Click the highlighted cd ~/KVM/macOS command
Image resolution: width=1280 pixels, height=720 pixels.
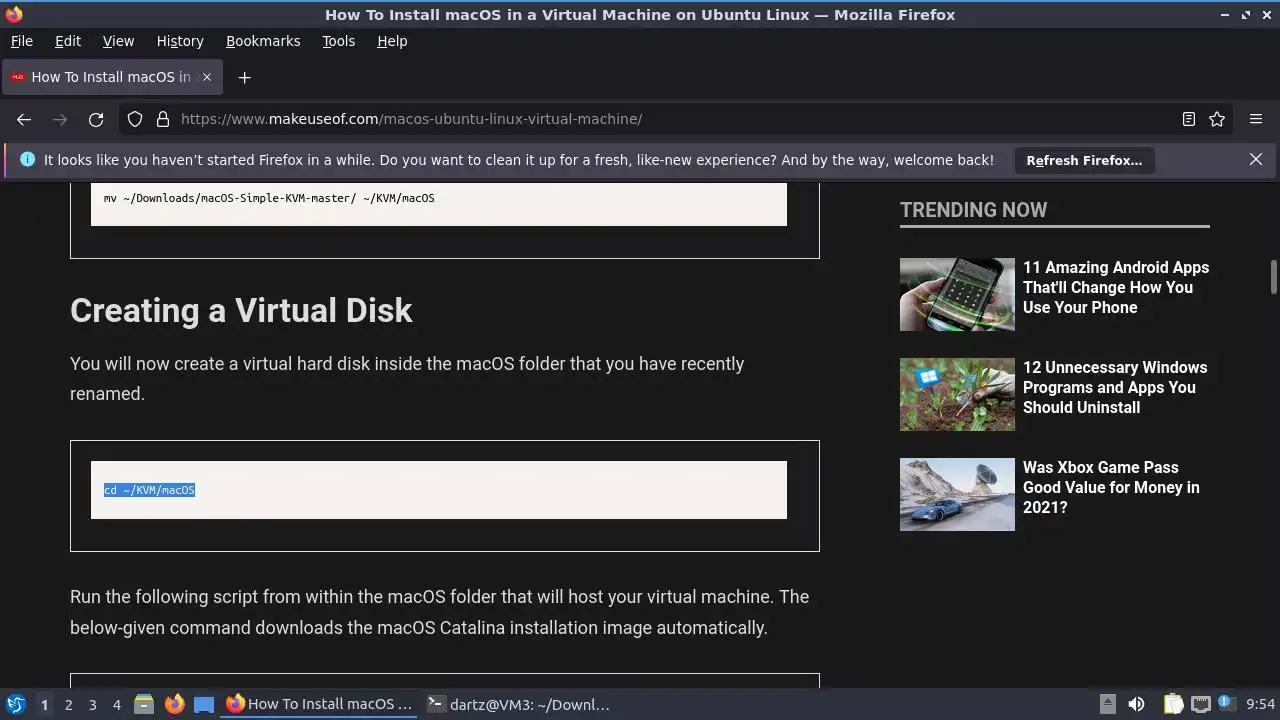pyautogui.click(x=150, y=490)
